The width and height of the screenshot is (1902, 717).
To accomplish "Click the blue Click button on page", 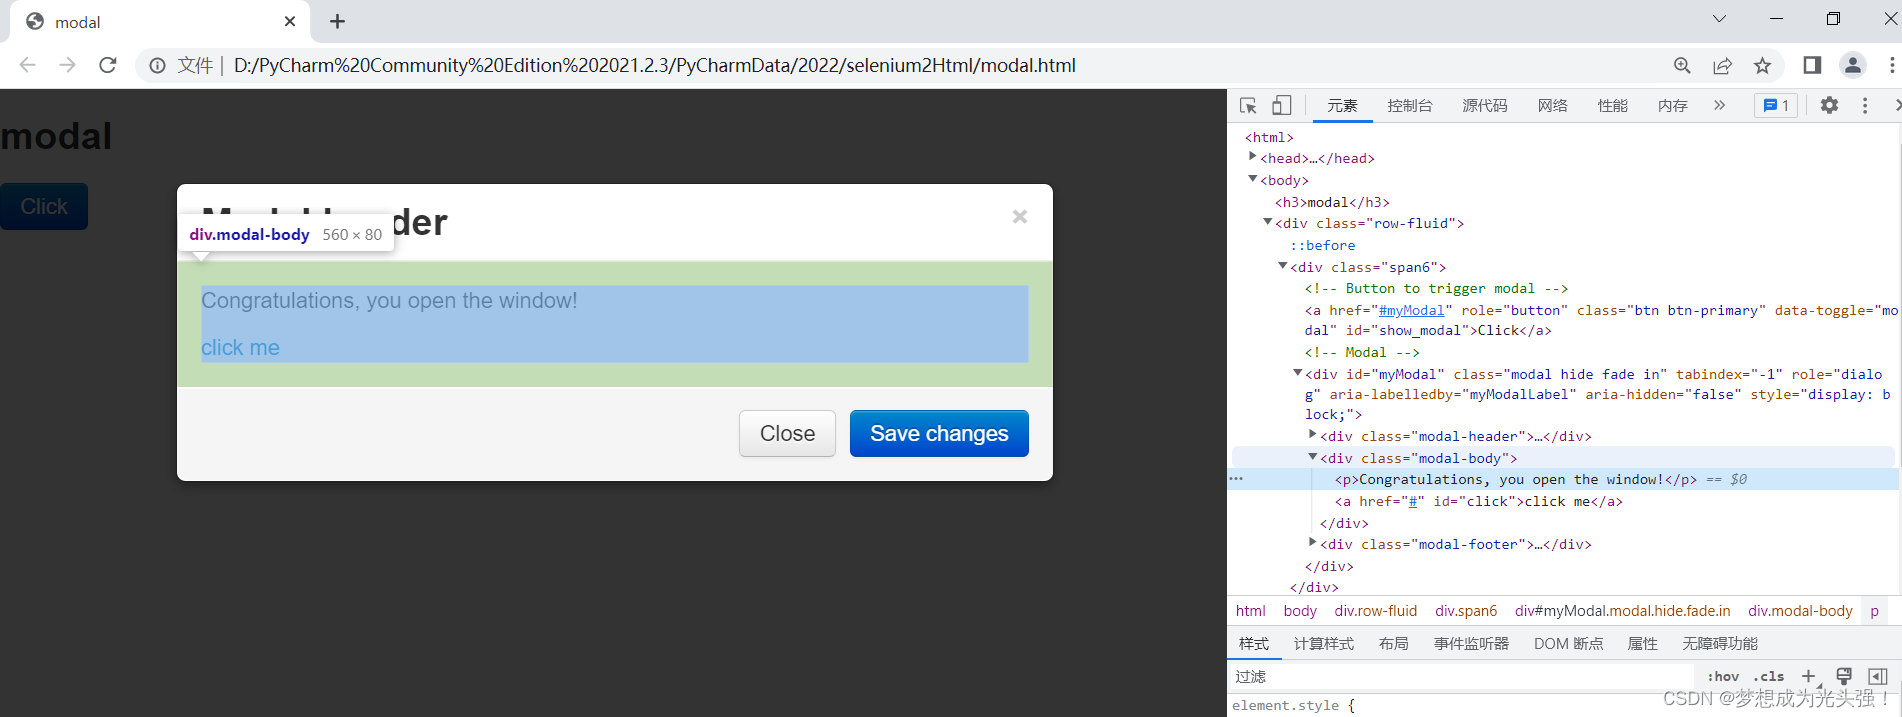I will pyautogui.click(x=44, y=206).
